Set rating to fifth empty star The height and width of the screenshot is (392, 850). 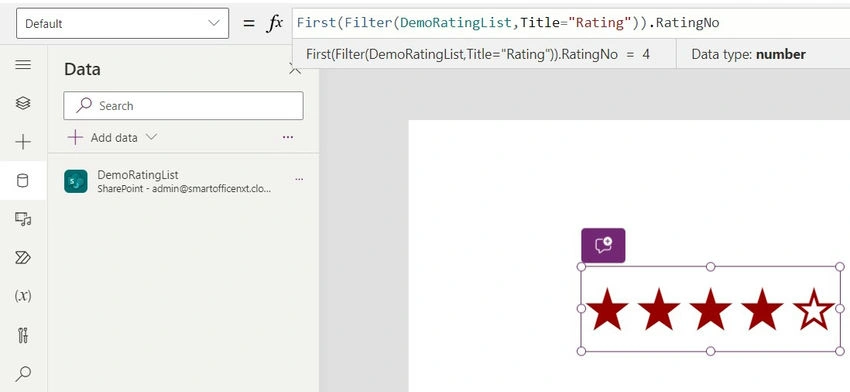(x=814, y=309)
